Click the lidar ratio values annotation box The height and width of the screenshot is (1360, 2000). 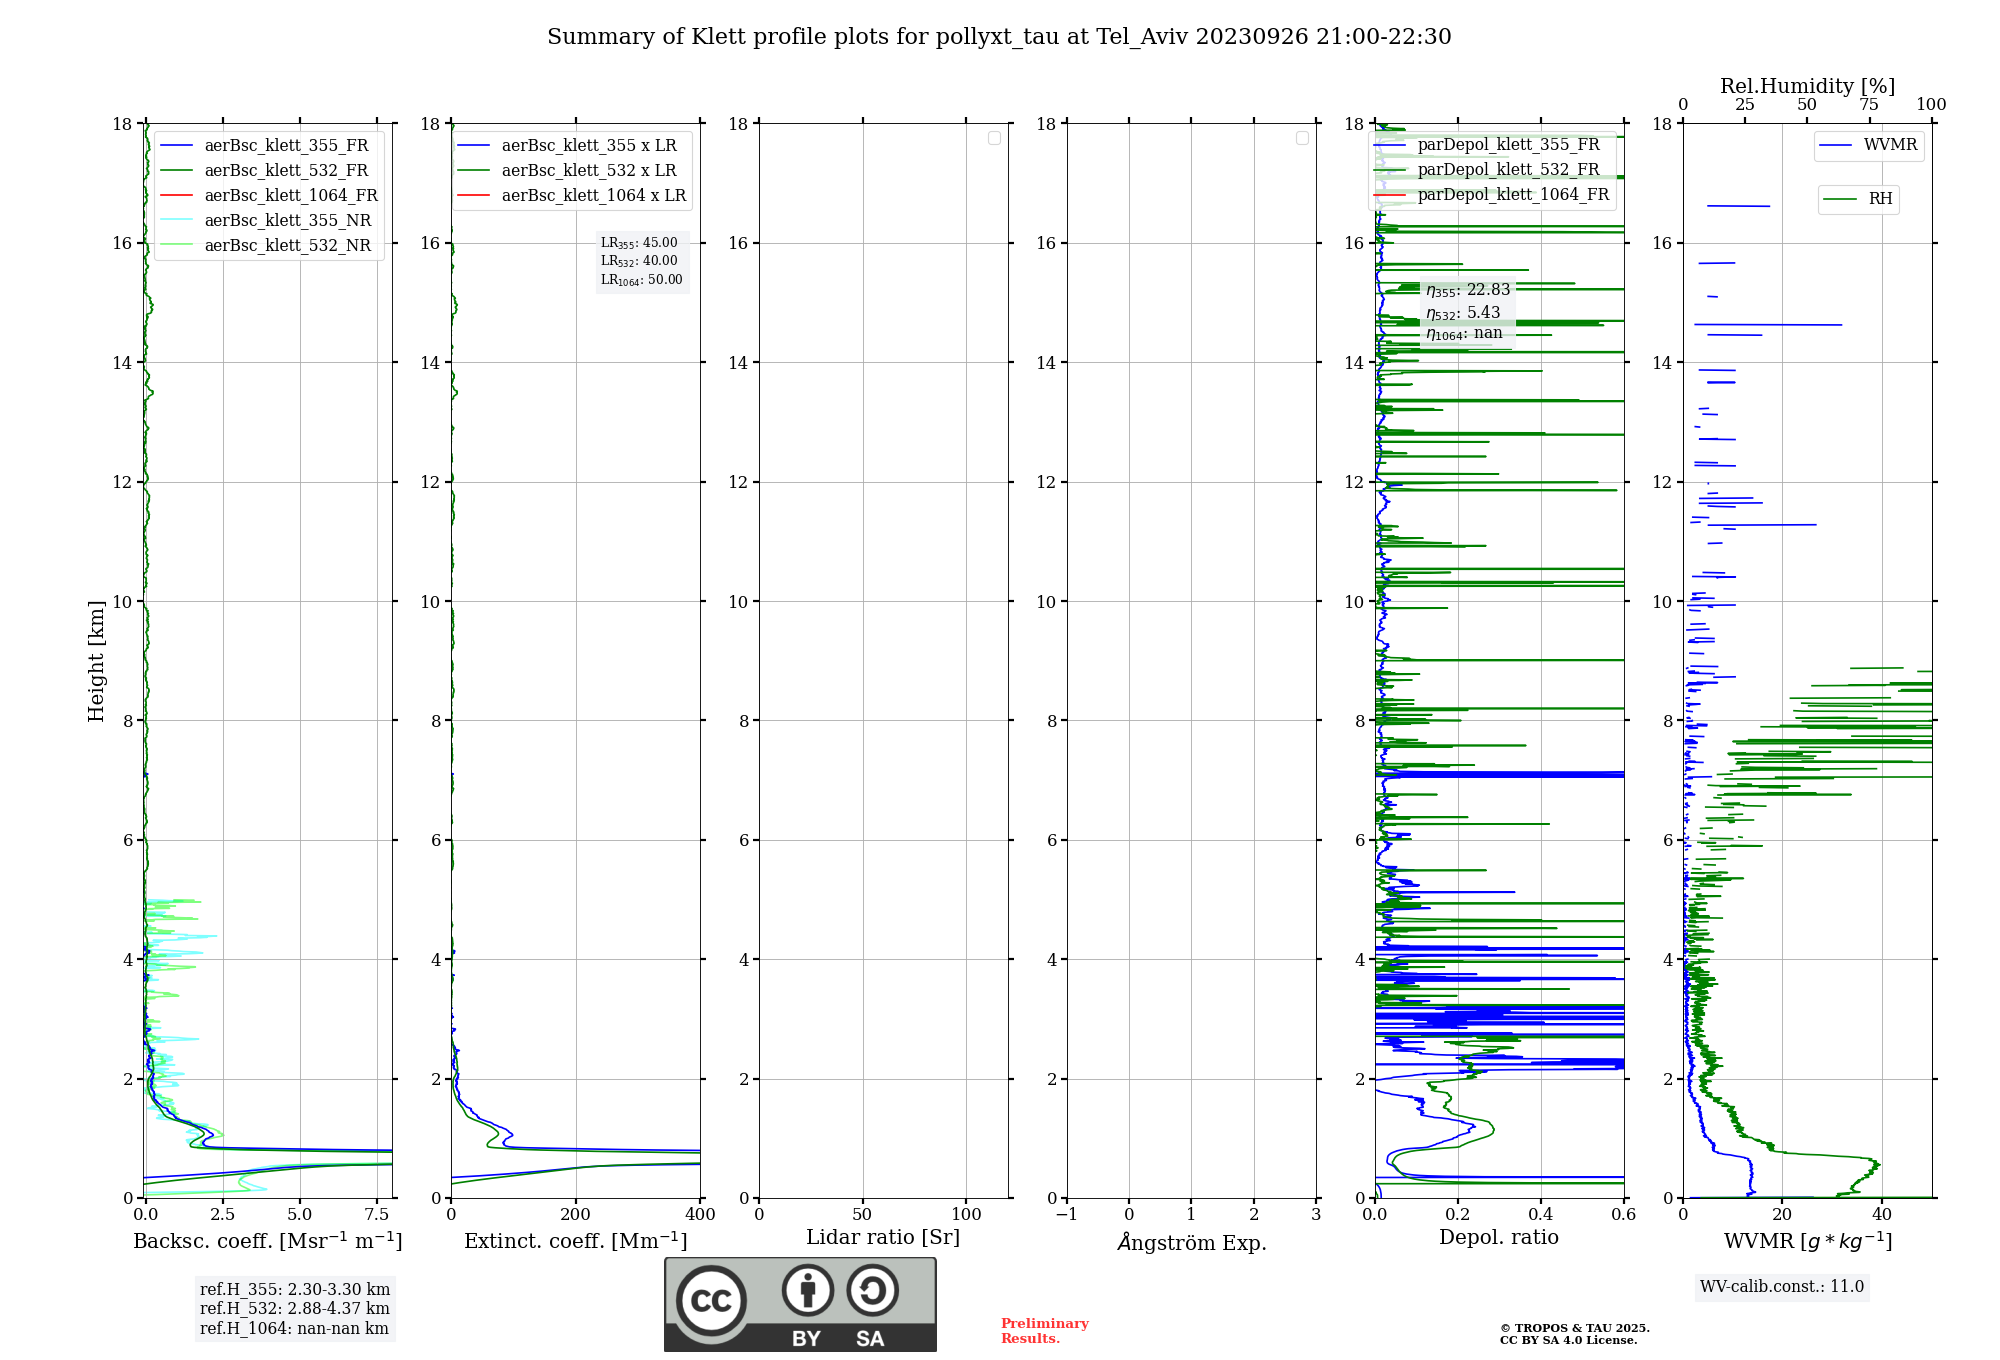click(641, 261)
